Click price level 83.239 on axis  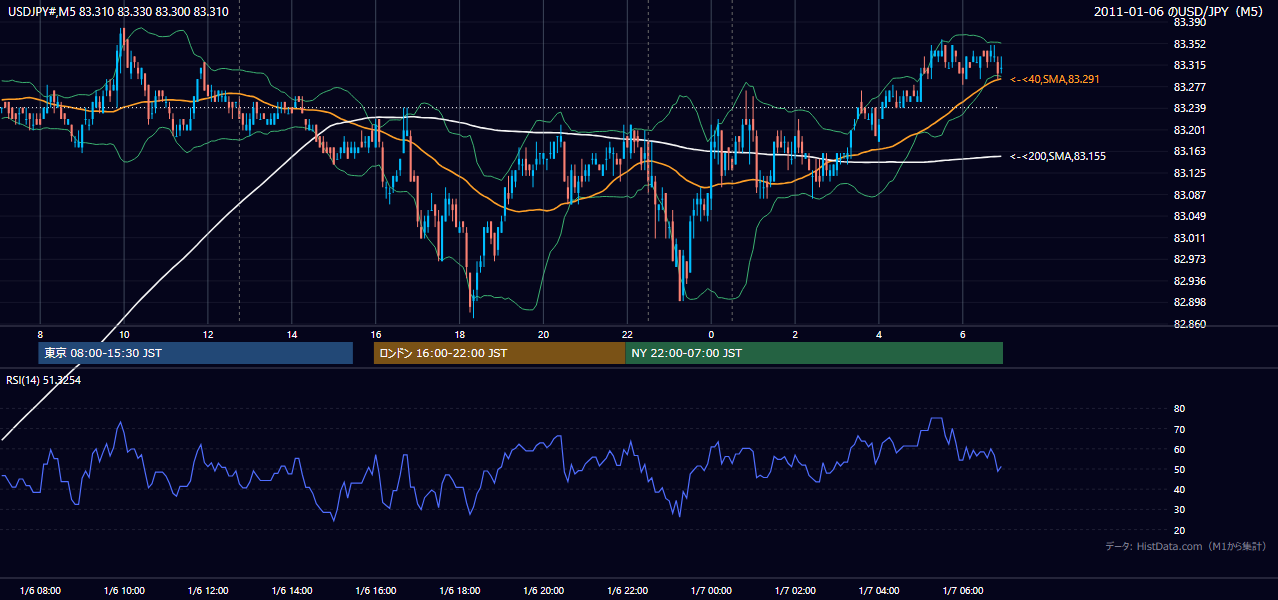(1188, 108)
